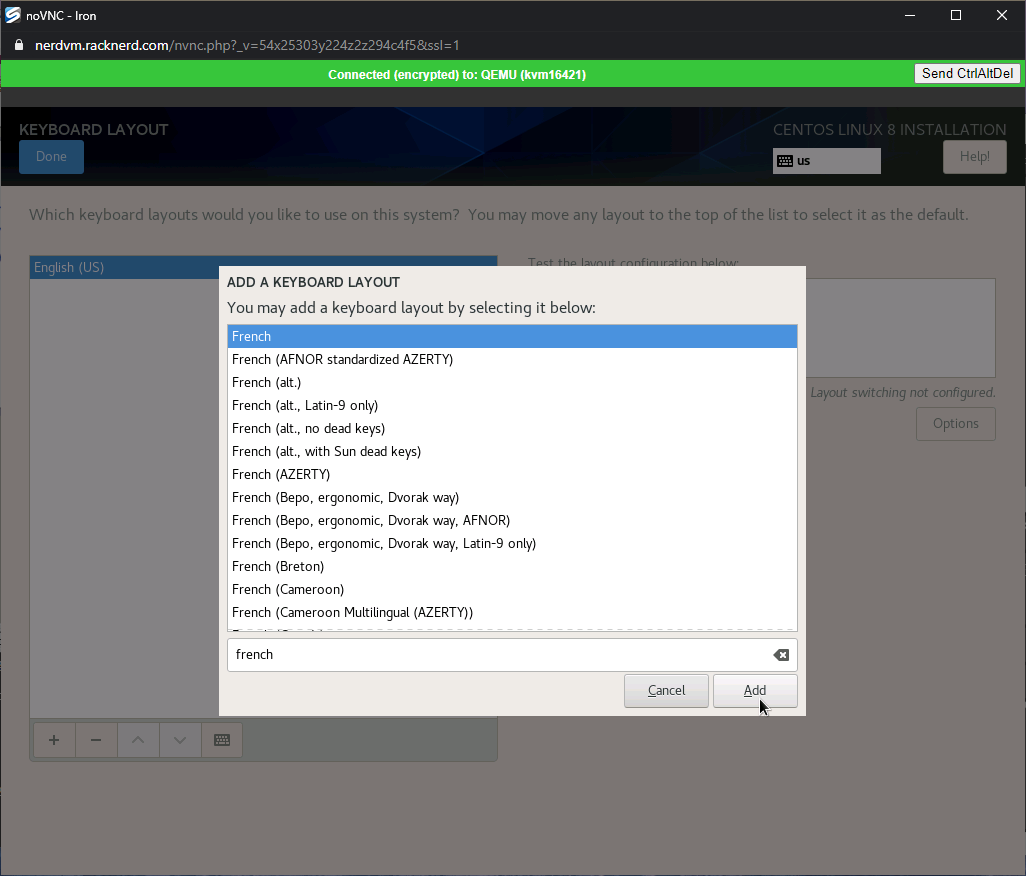Click the minus icon to remove a layout

(x=96, y=740)
